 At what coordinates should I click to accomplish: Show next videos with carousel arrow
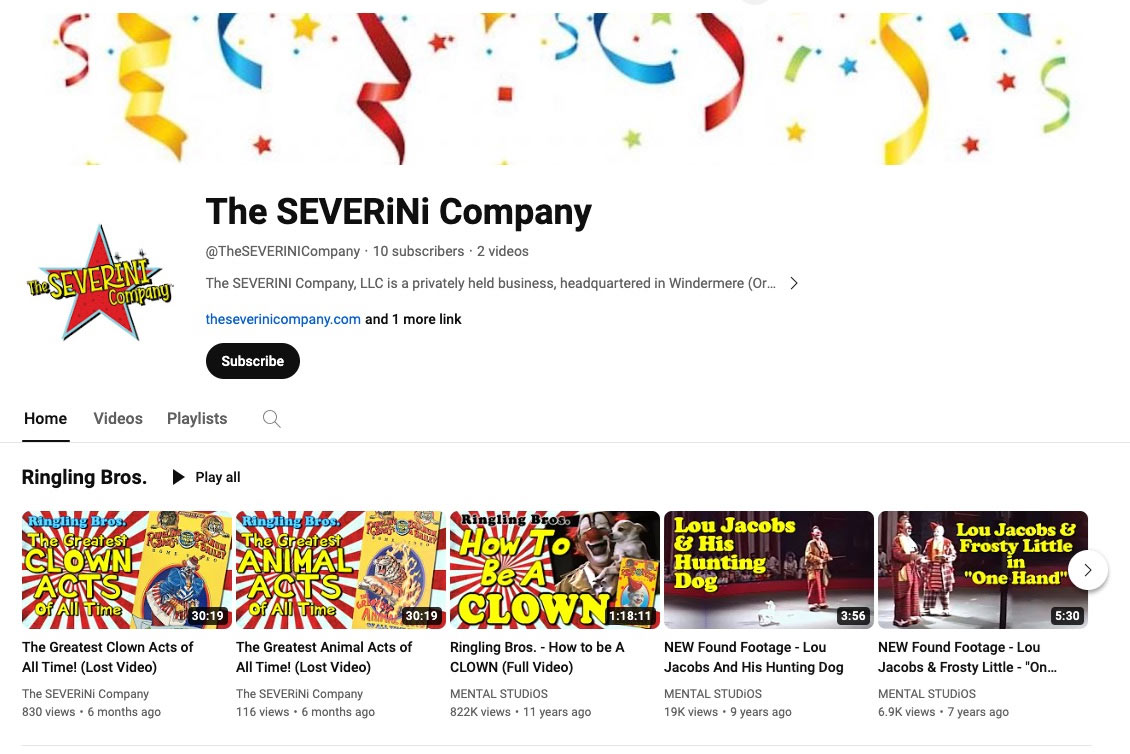coord(1087,569)
